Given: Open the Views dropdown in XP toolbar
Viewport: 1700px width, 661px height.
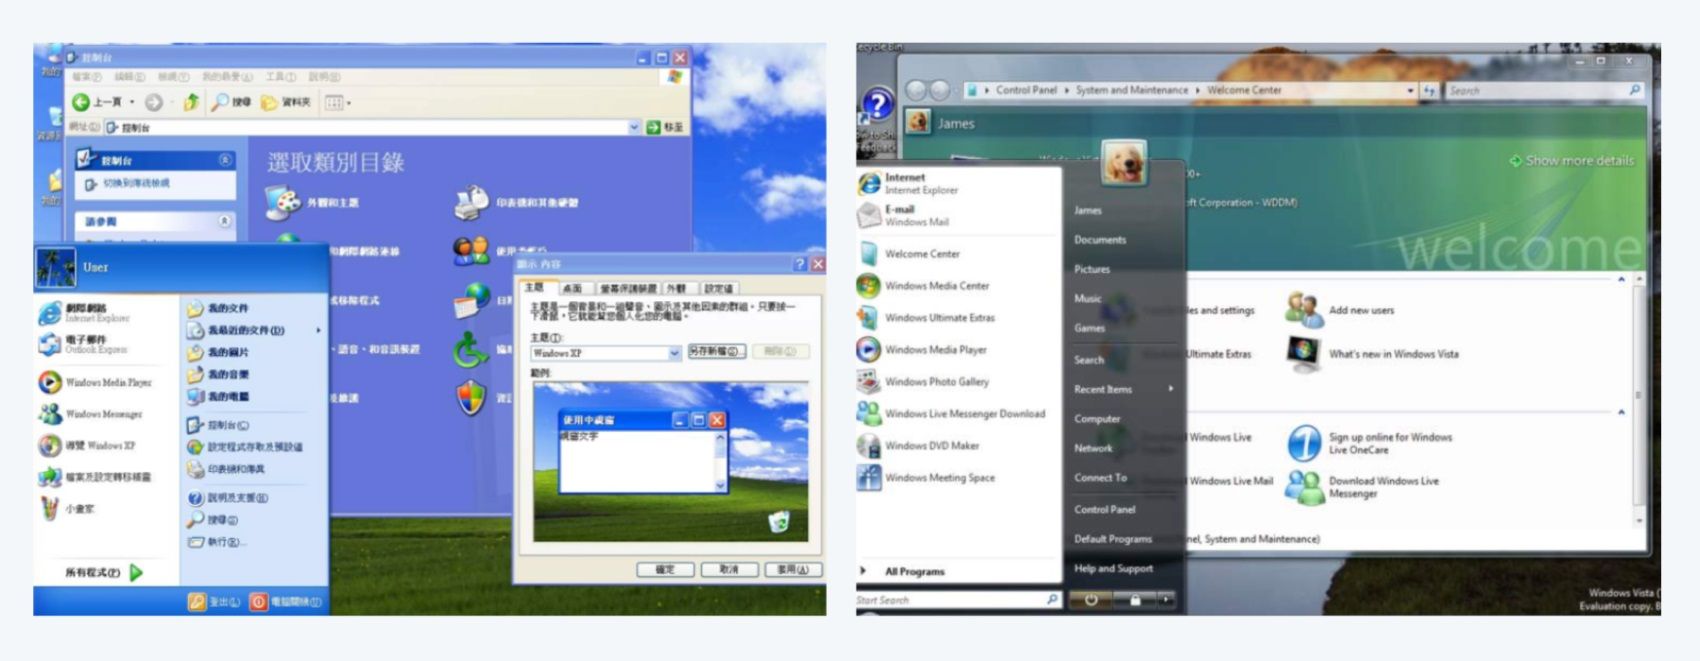Looking at the screenshot, I should click(x=337, y=102).
